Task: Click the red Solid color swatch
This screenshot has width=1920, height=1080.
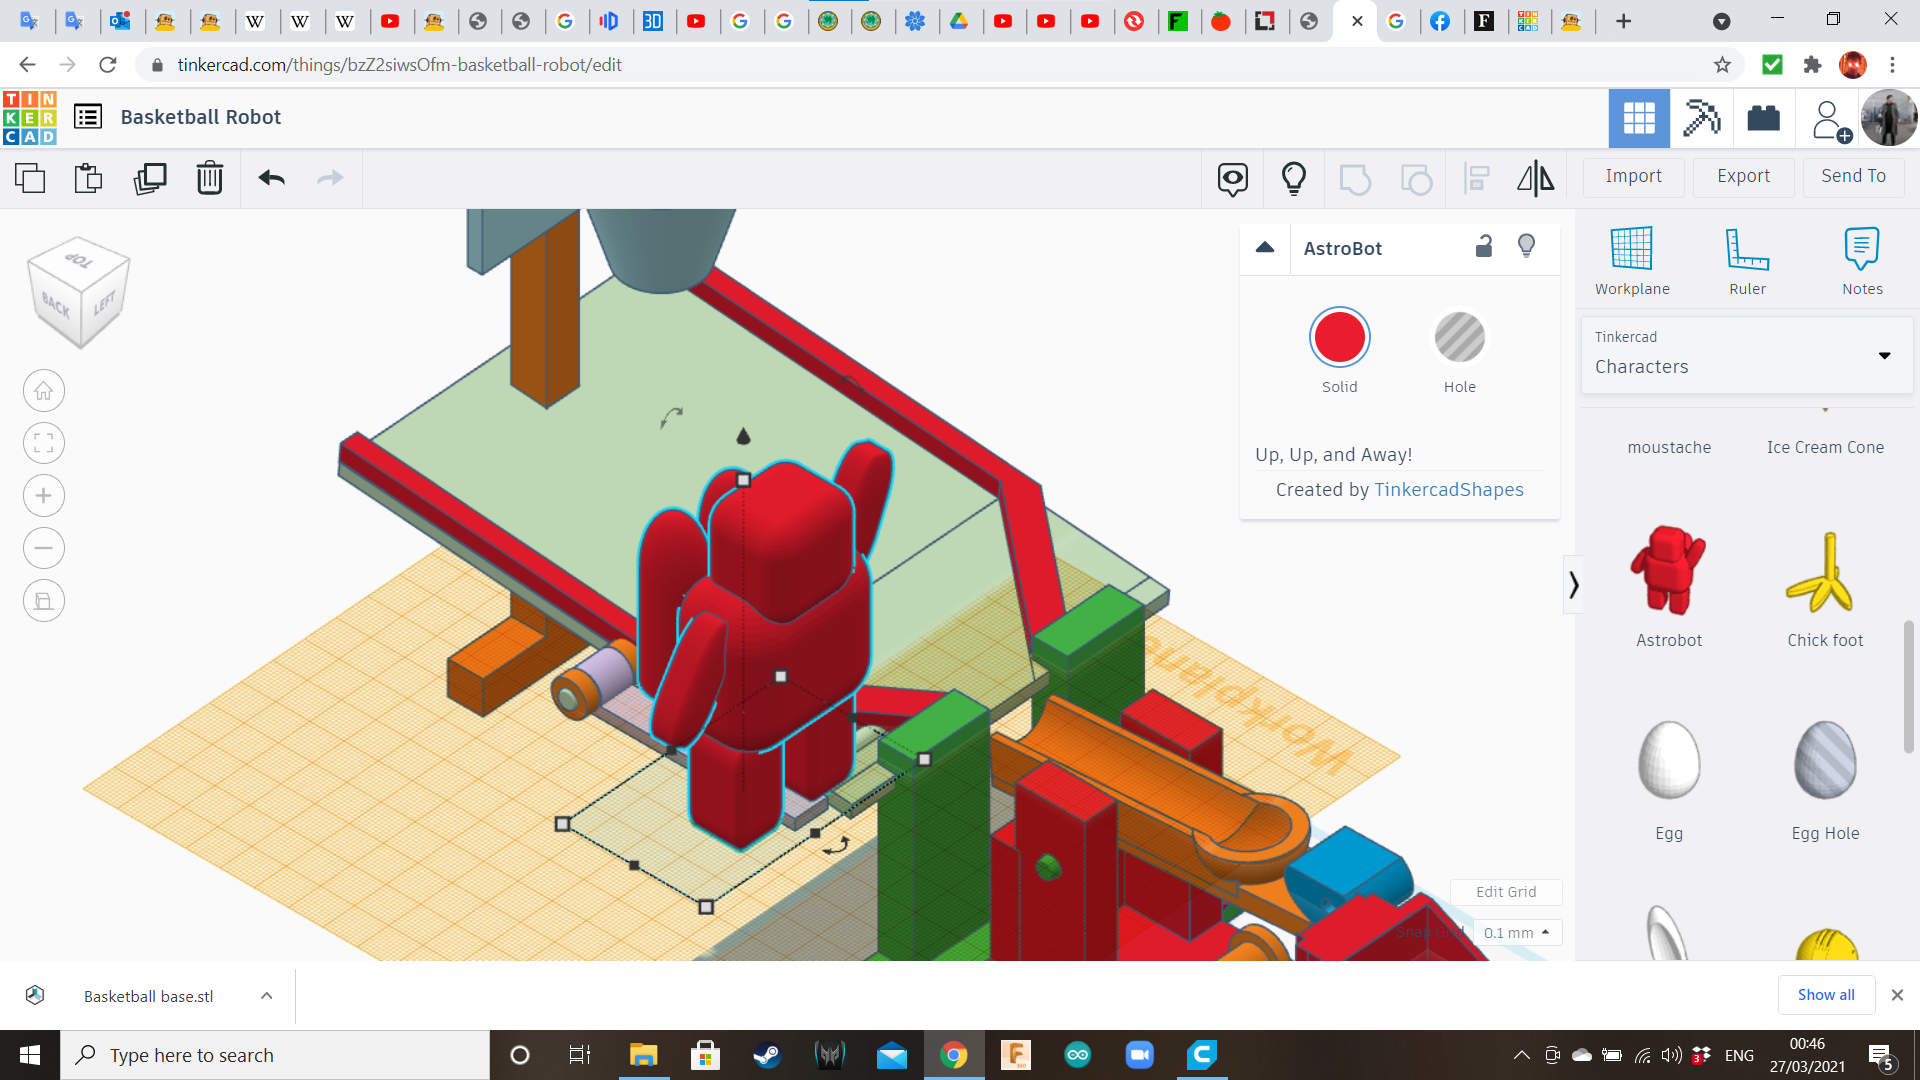Action: pyautogui.click(x=1339, y=338)
